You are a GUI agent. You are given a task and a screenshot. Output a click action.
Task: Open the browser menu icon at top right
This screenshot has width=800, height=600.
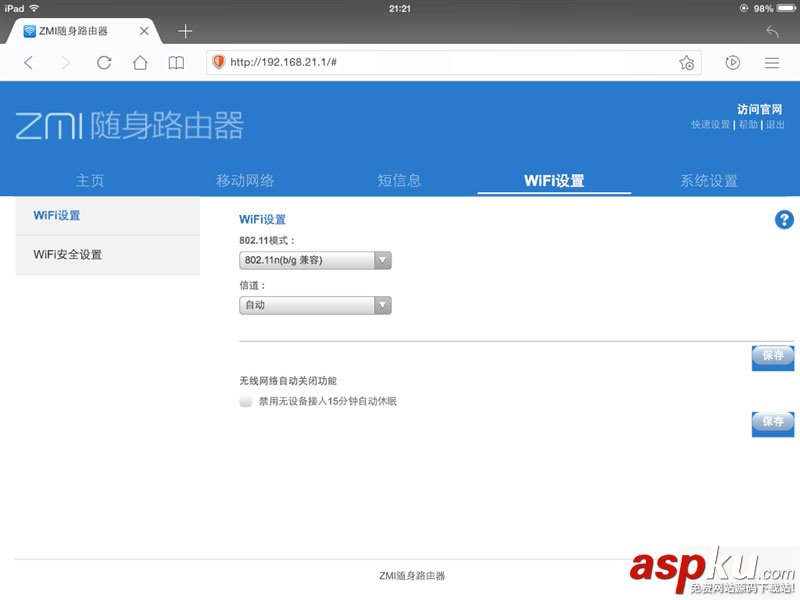click(x=772, y=62)
